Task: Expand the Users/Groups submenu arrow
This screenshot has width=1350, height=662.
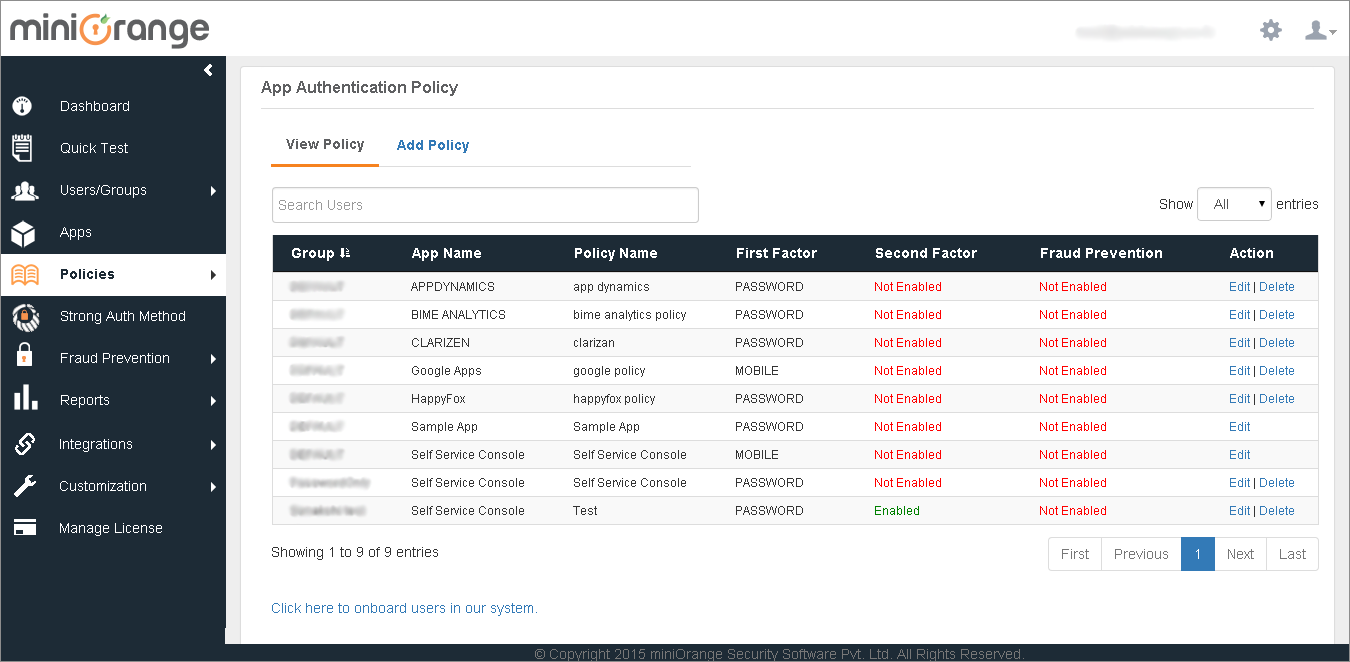Action: 213,191
